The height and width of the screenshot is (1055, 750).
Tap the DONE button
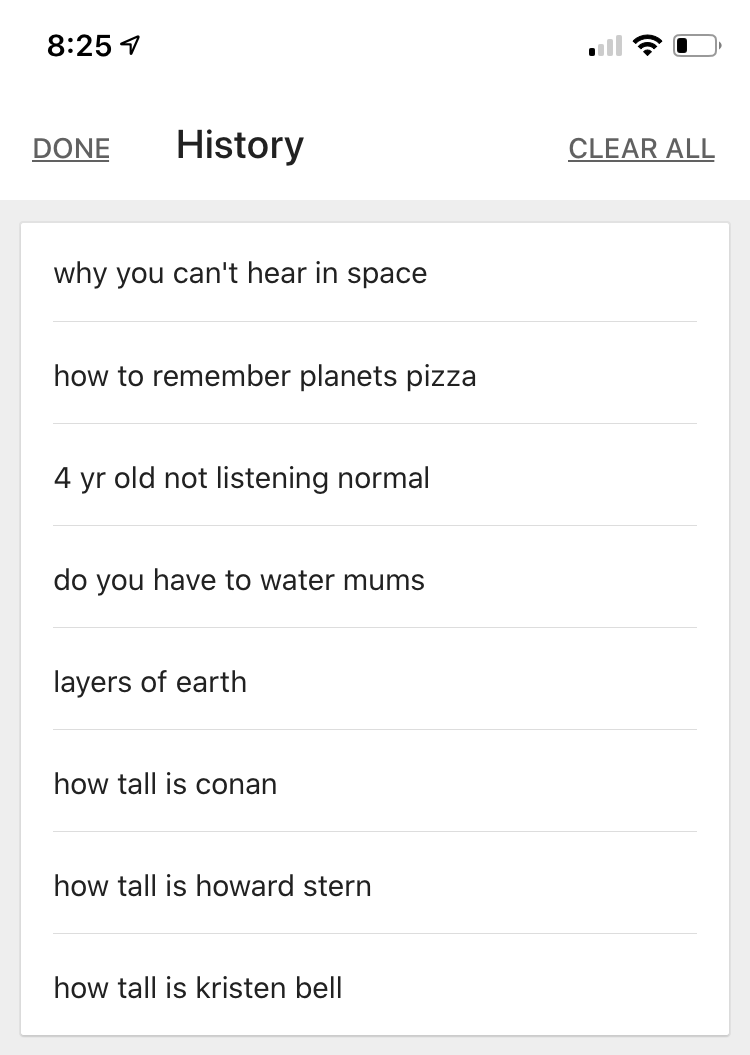[71, 149]
